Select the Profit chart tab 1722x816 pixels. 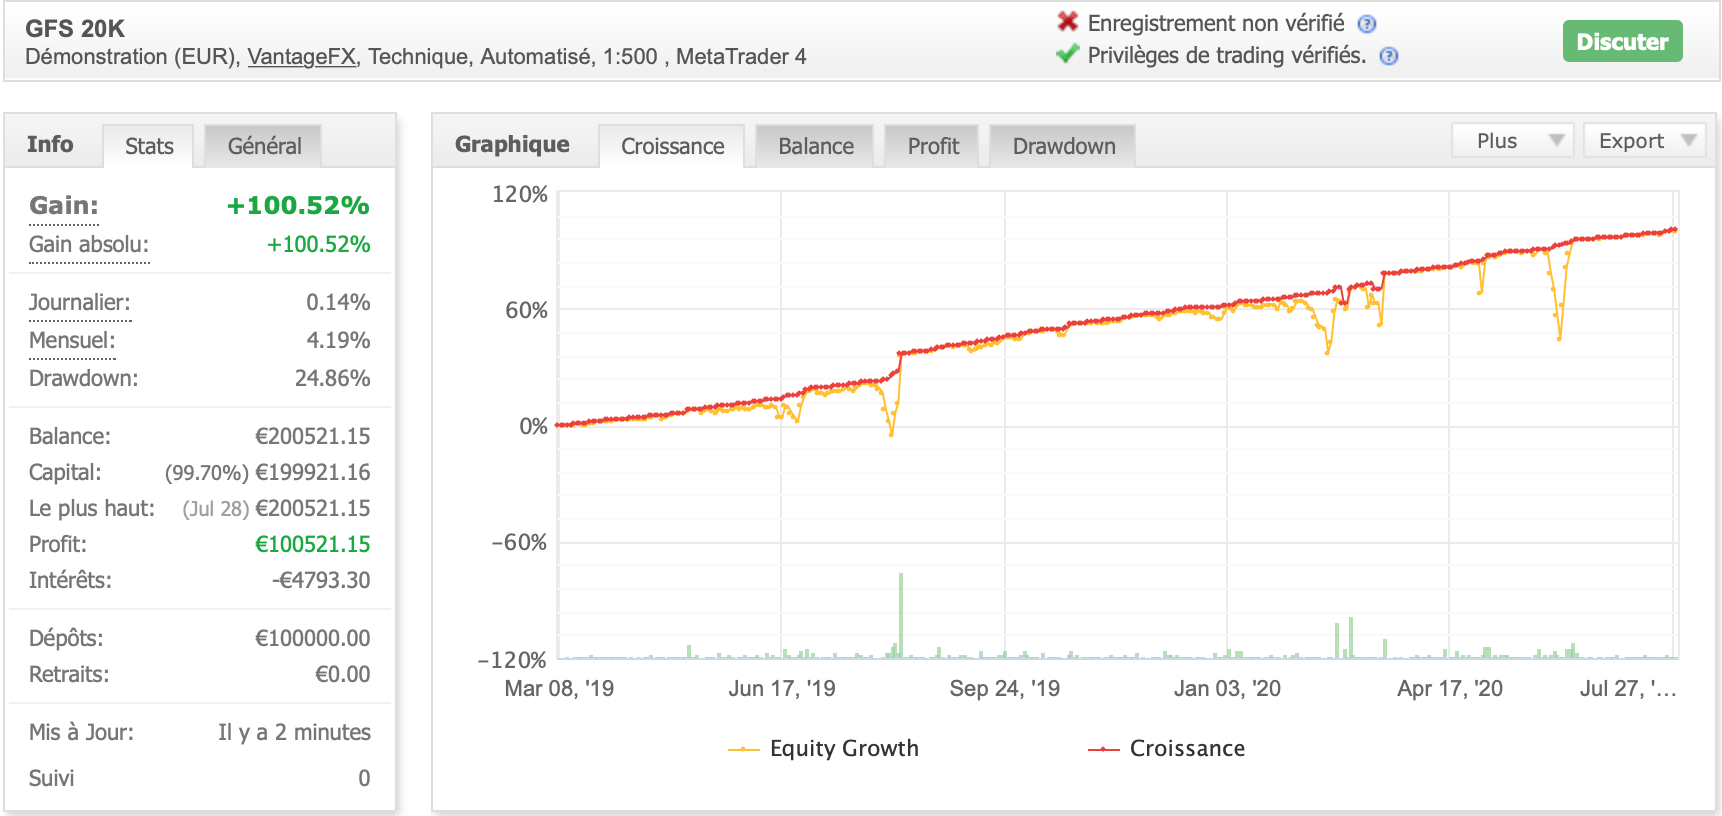933,146
